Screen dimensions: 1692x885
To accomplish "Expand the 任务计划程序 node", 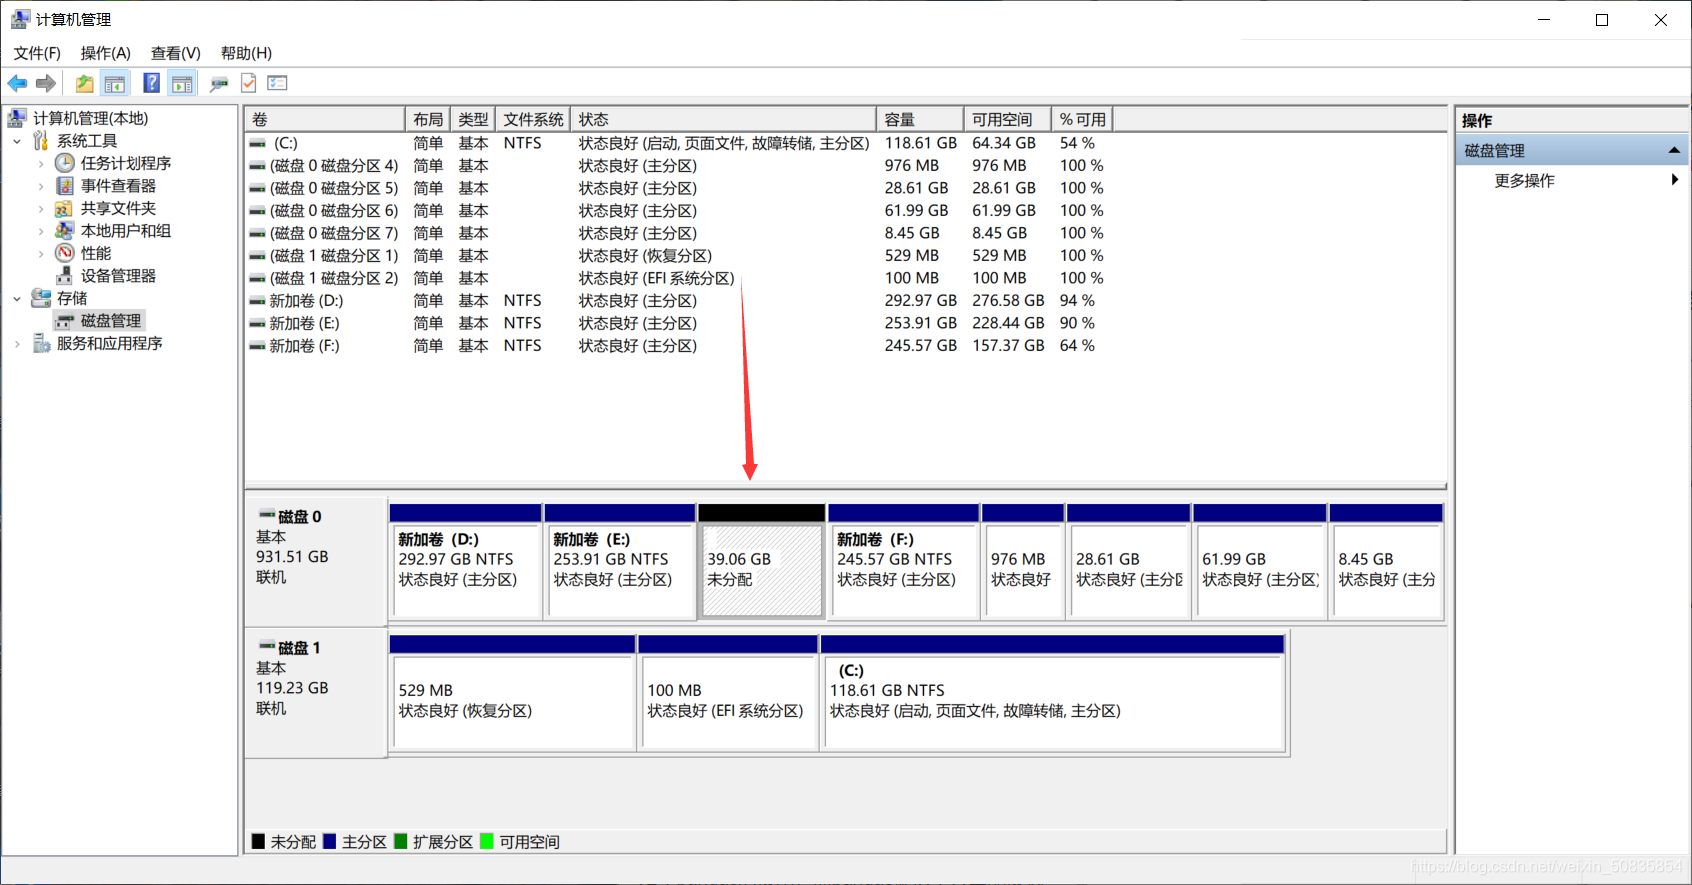I will pos(41,163).
